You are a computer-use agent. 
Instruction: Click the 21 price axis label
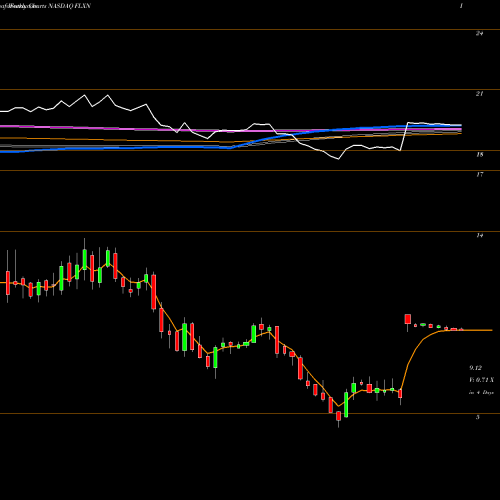[x=479, y=94]
